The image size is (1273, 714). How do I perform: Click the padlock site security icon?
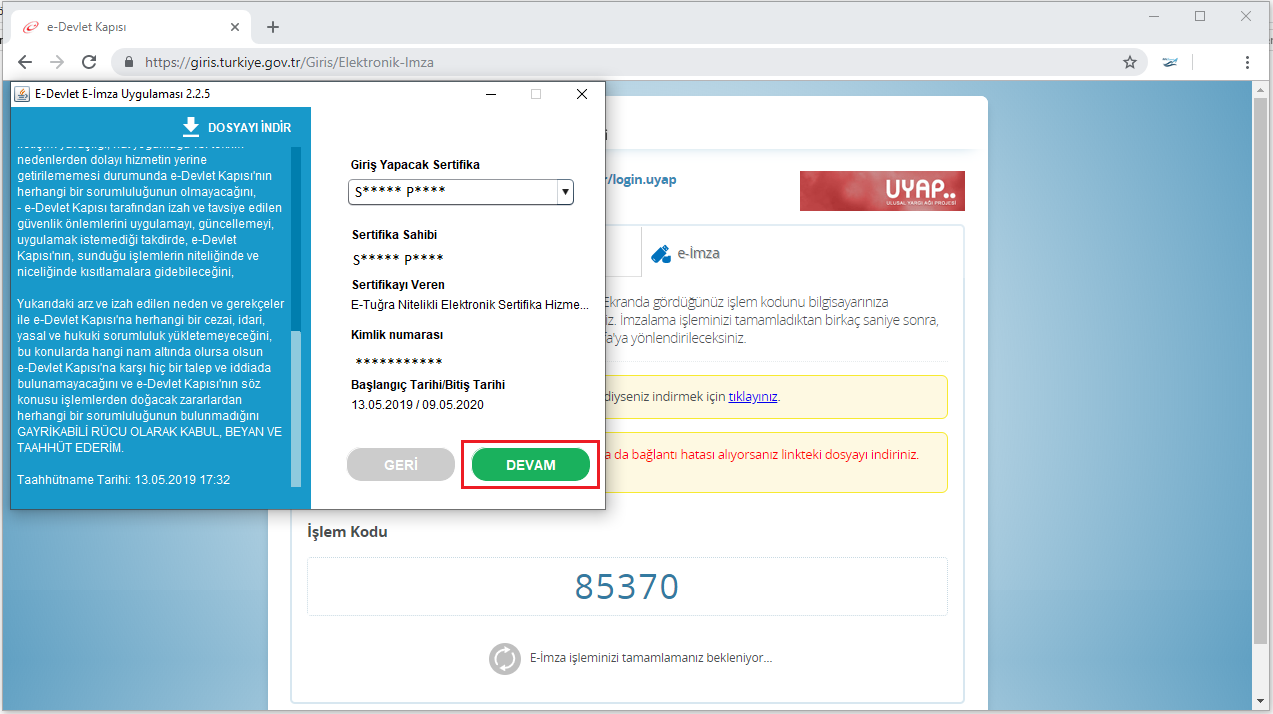point(129,62)
